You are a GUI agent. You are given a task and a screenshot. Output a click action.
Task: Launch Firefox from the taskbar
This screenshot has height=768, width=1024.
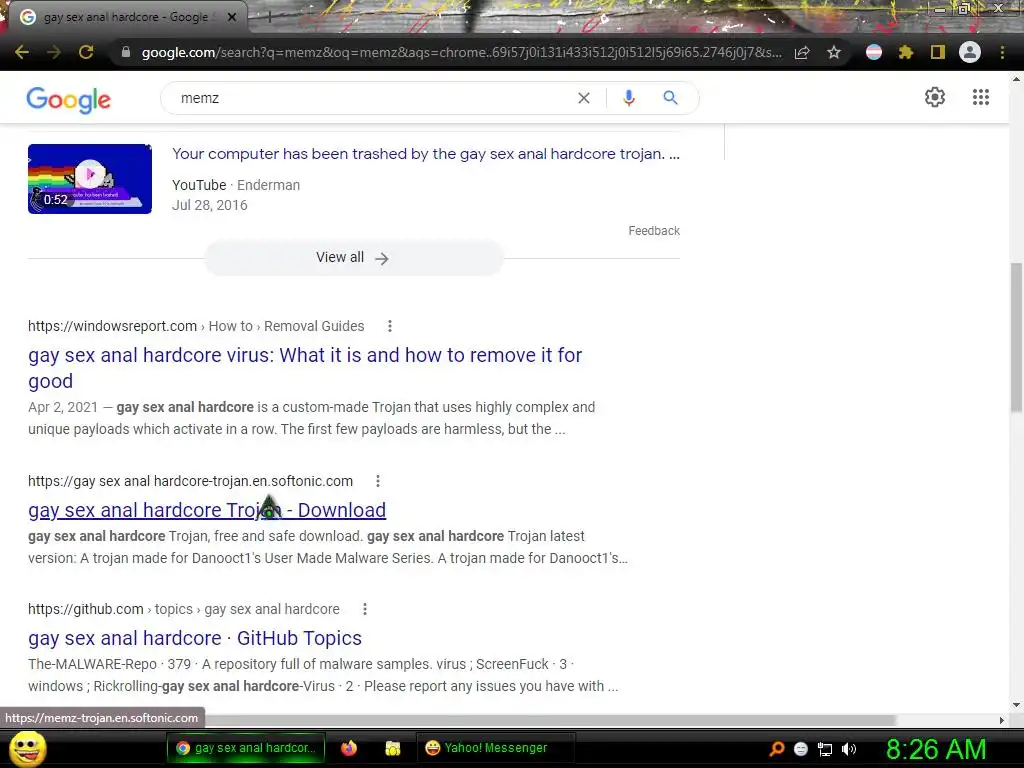[x=349, y=748]
